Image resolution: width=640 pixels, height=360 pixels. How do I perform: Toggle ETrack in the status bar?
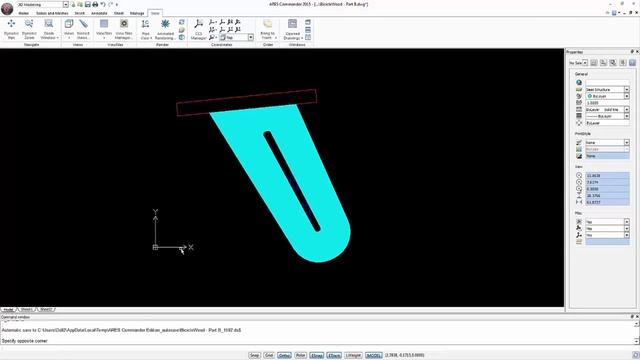pos(334,355)
